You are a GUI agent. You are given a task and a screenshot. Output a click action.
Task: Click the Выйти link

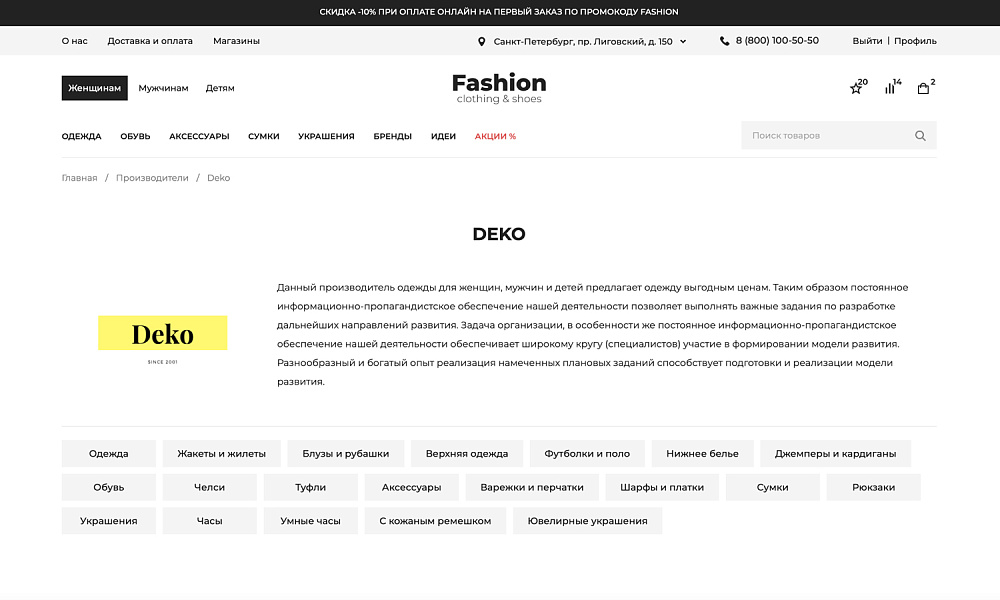pyautogui.click(x=866, y=41)
